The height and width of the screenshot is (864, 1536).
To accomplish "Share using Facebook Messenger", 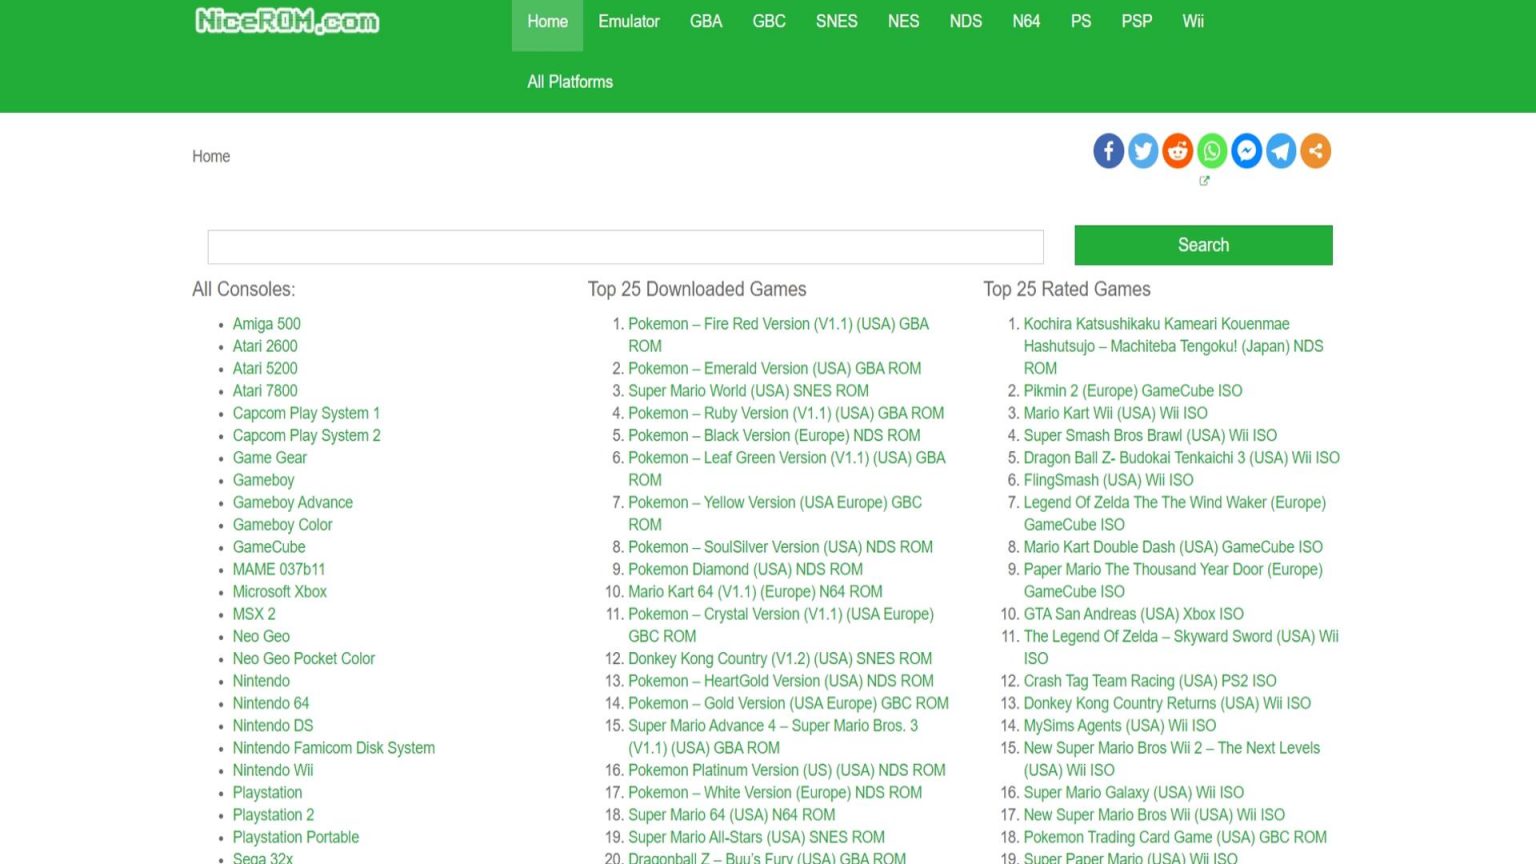I will [x=1246, y=151].
